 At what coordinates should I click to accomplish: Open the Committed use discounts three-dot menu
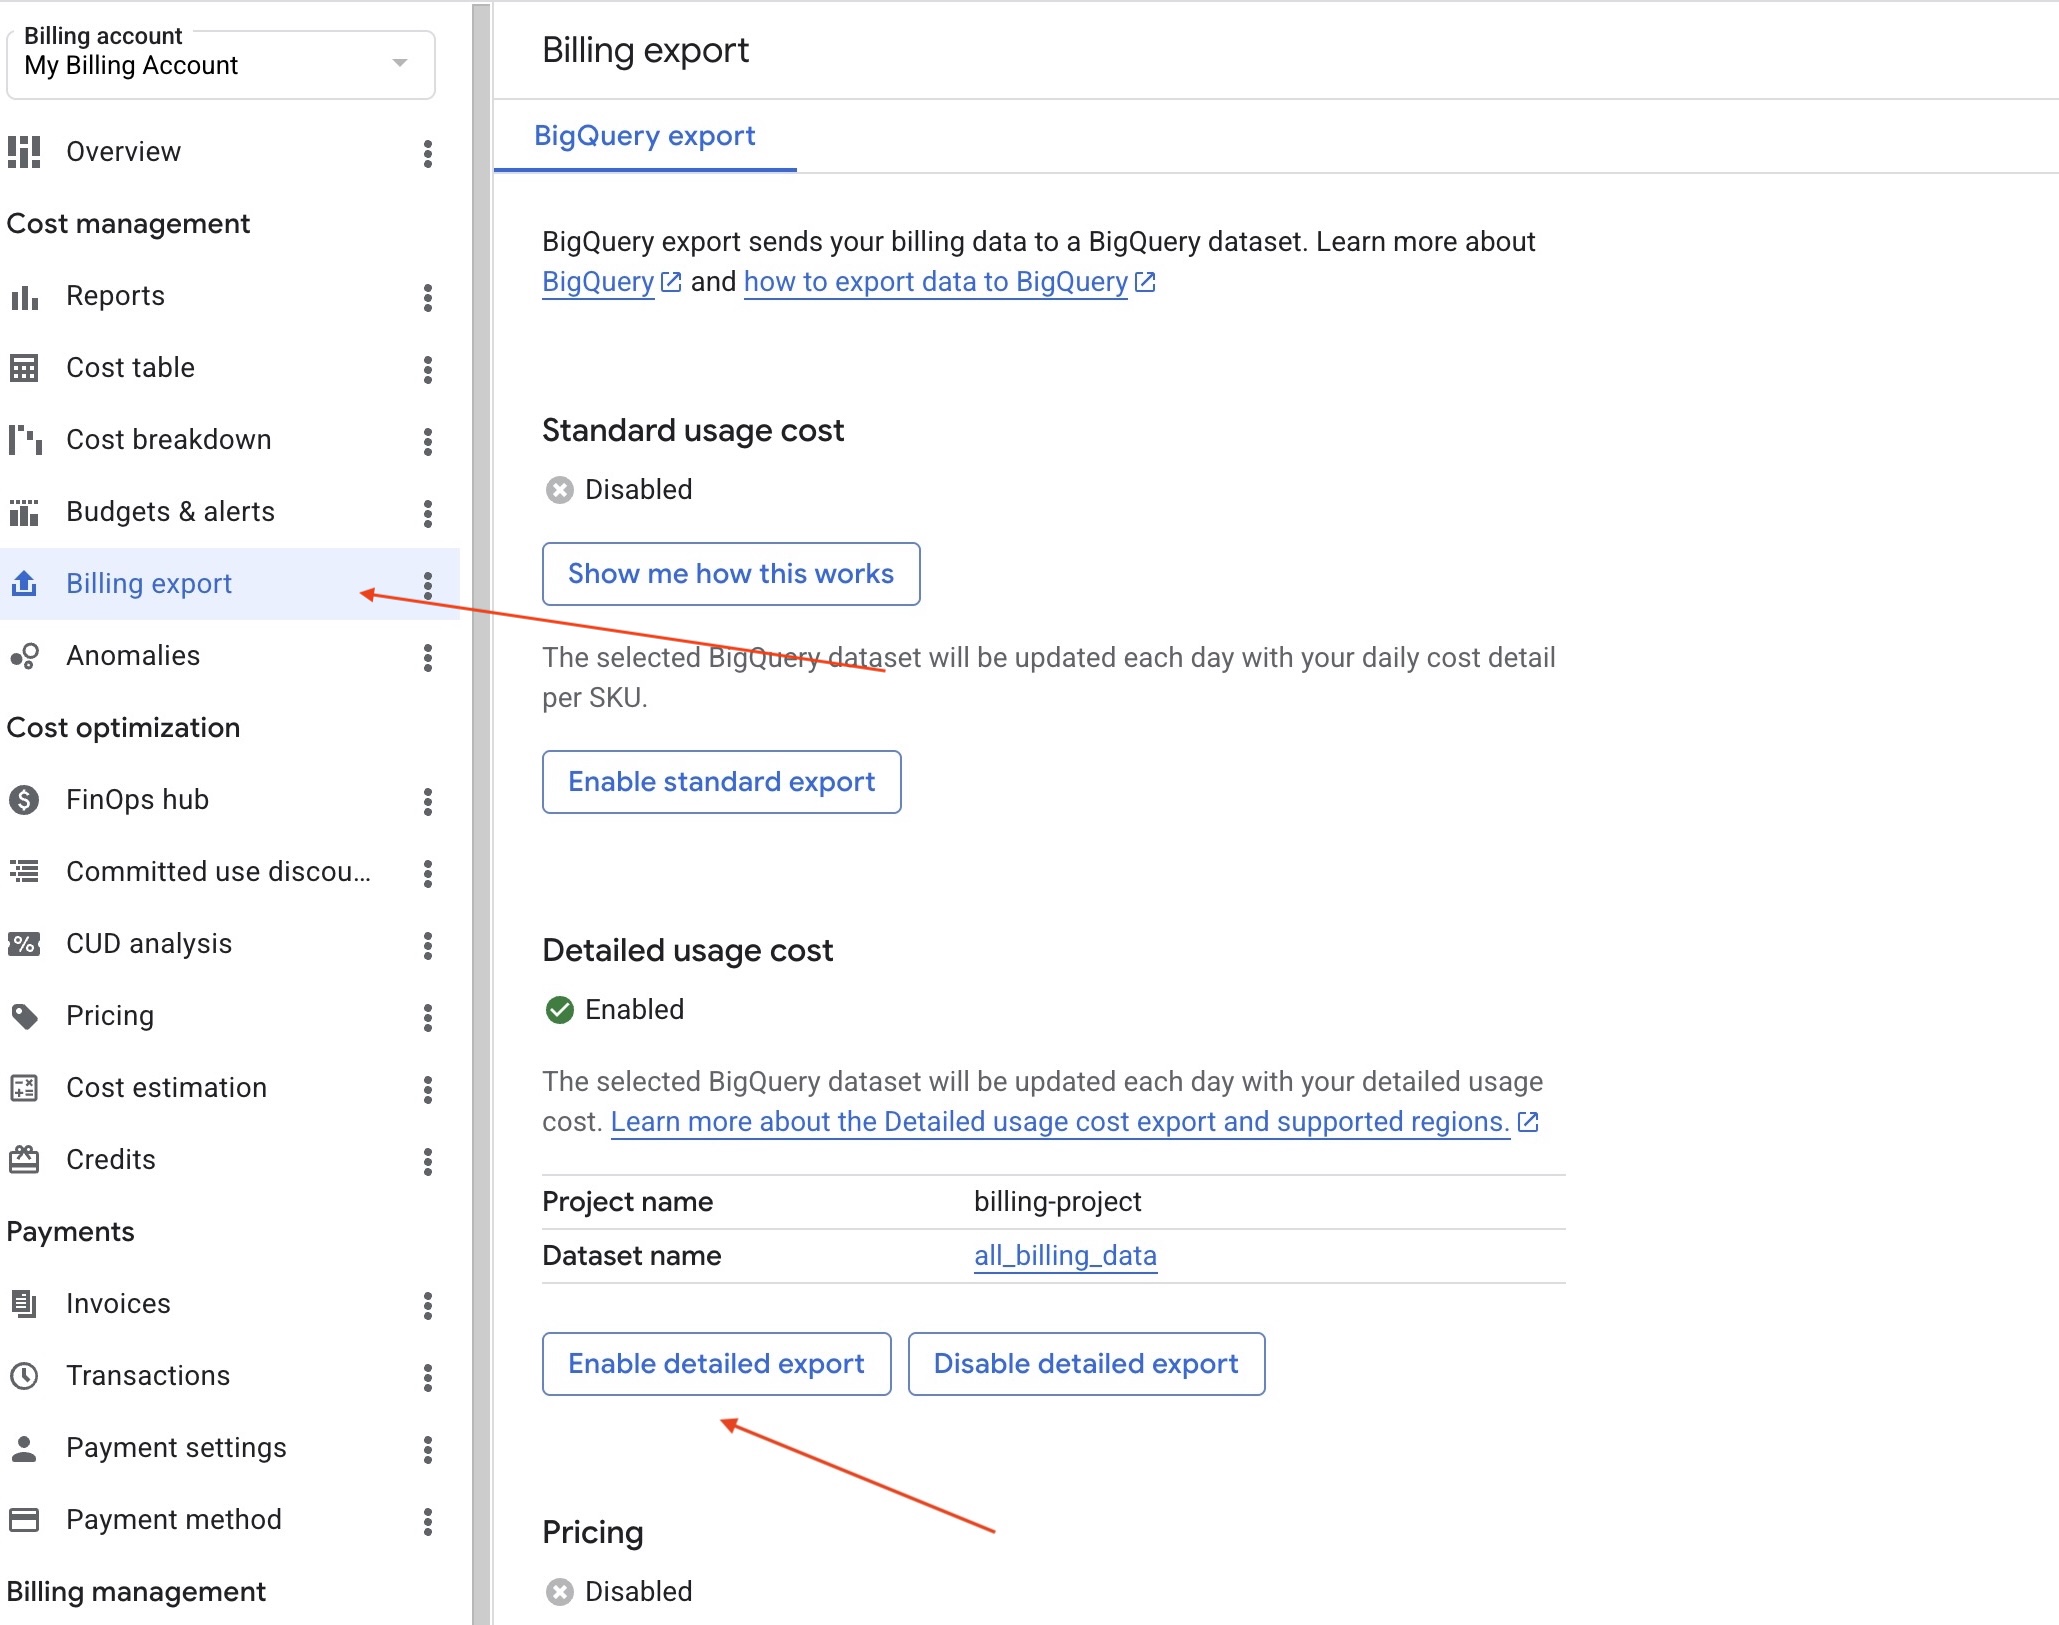point(428,873)
